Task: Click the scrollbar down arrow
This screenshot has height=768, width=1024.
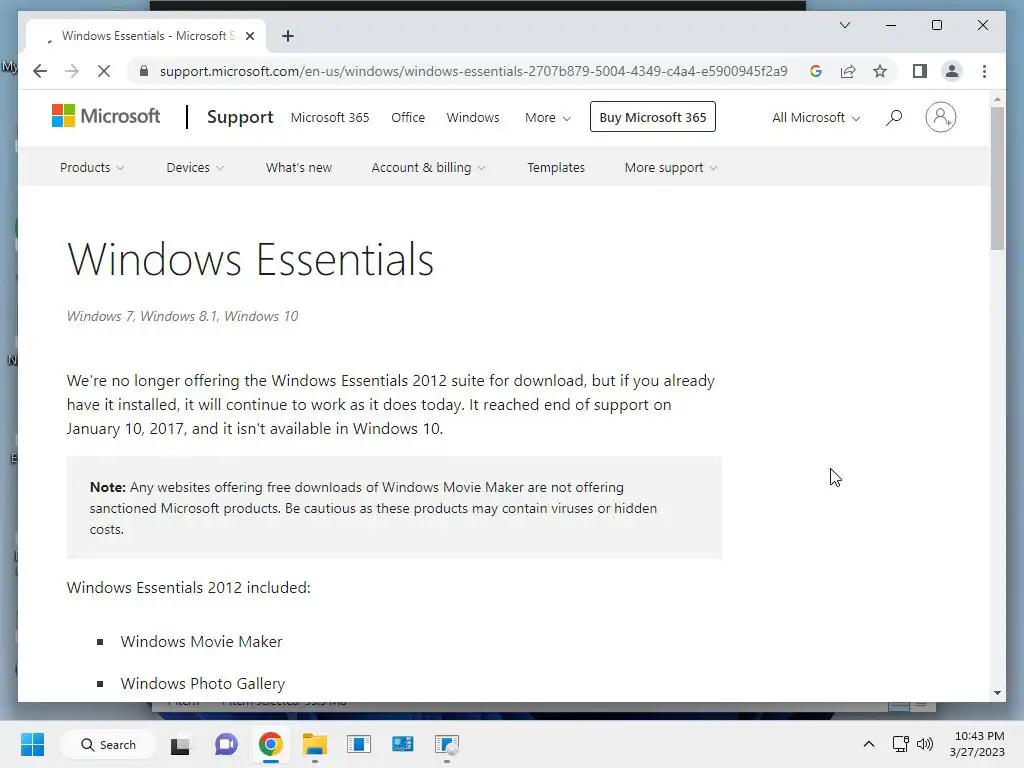Action: 997,693
